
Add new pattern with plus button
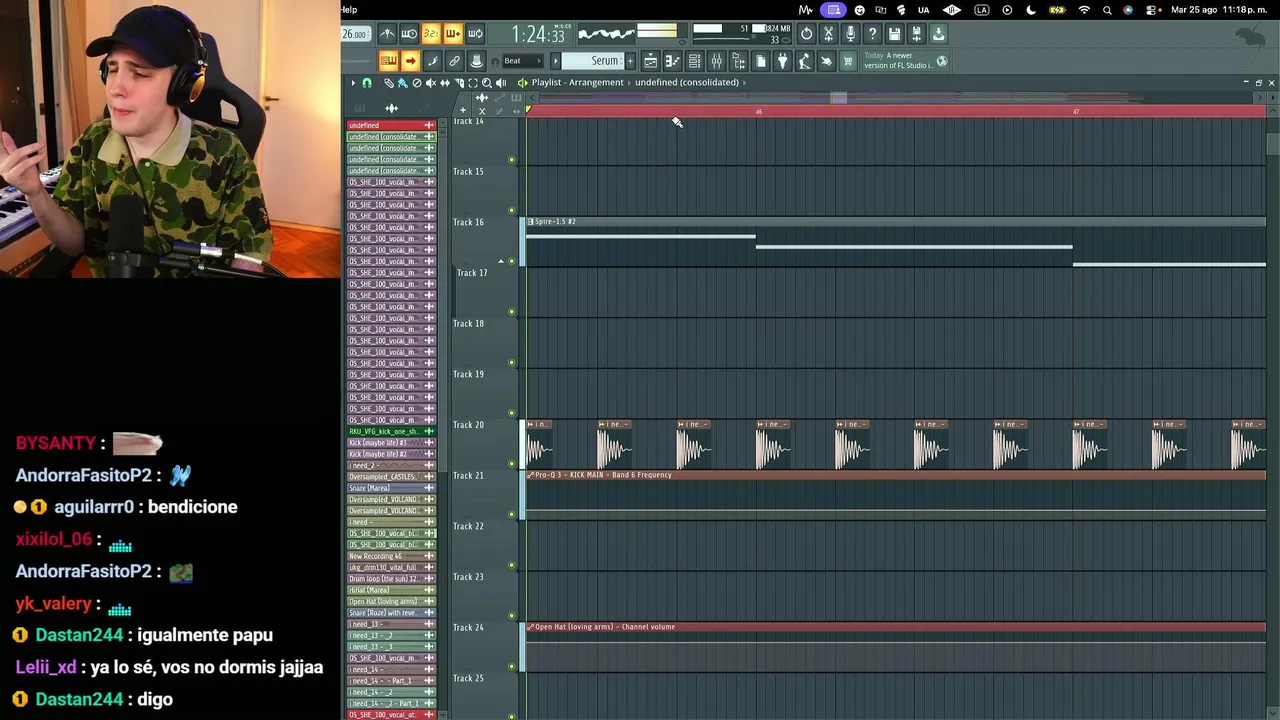tap(630, 61)
